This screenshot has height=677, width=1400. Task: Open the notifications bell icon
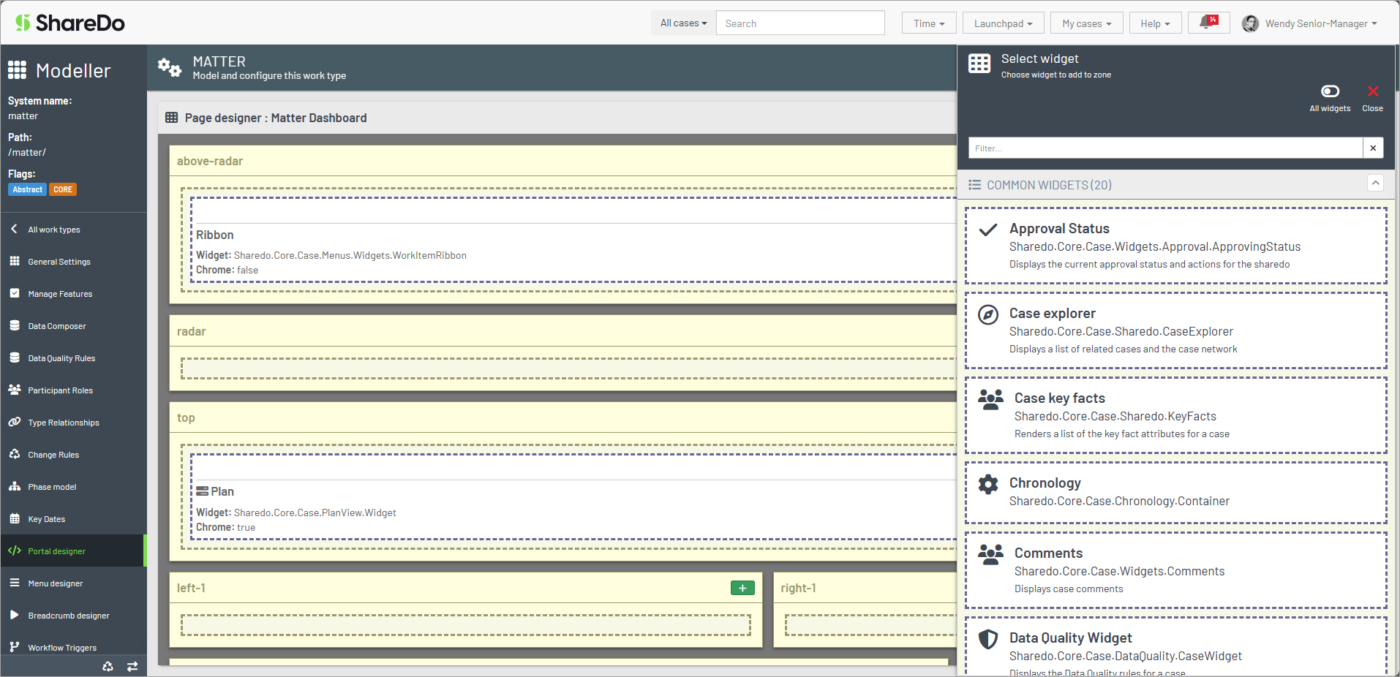coord(1209,22)
